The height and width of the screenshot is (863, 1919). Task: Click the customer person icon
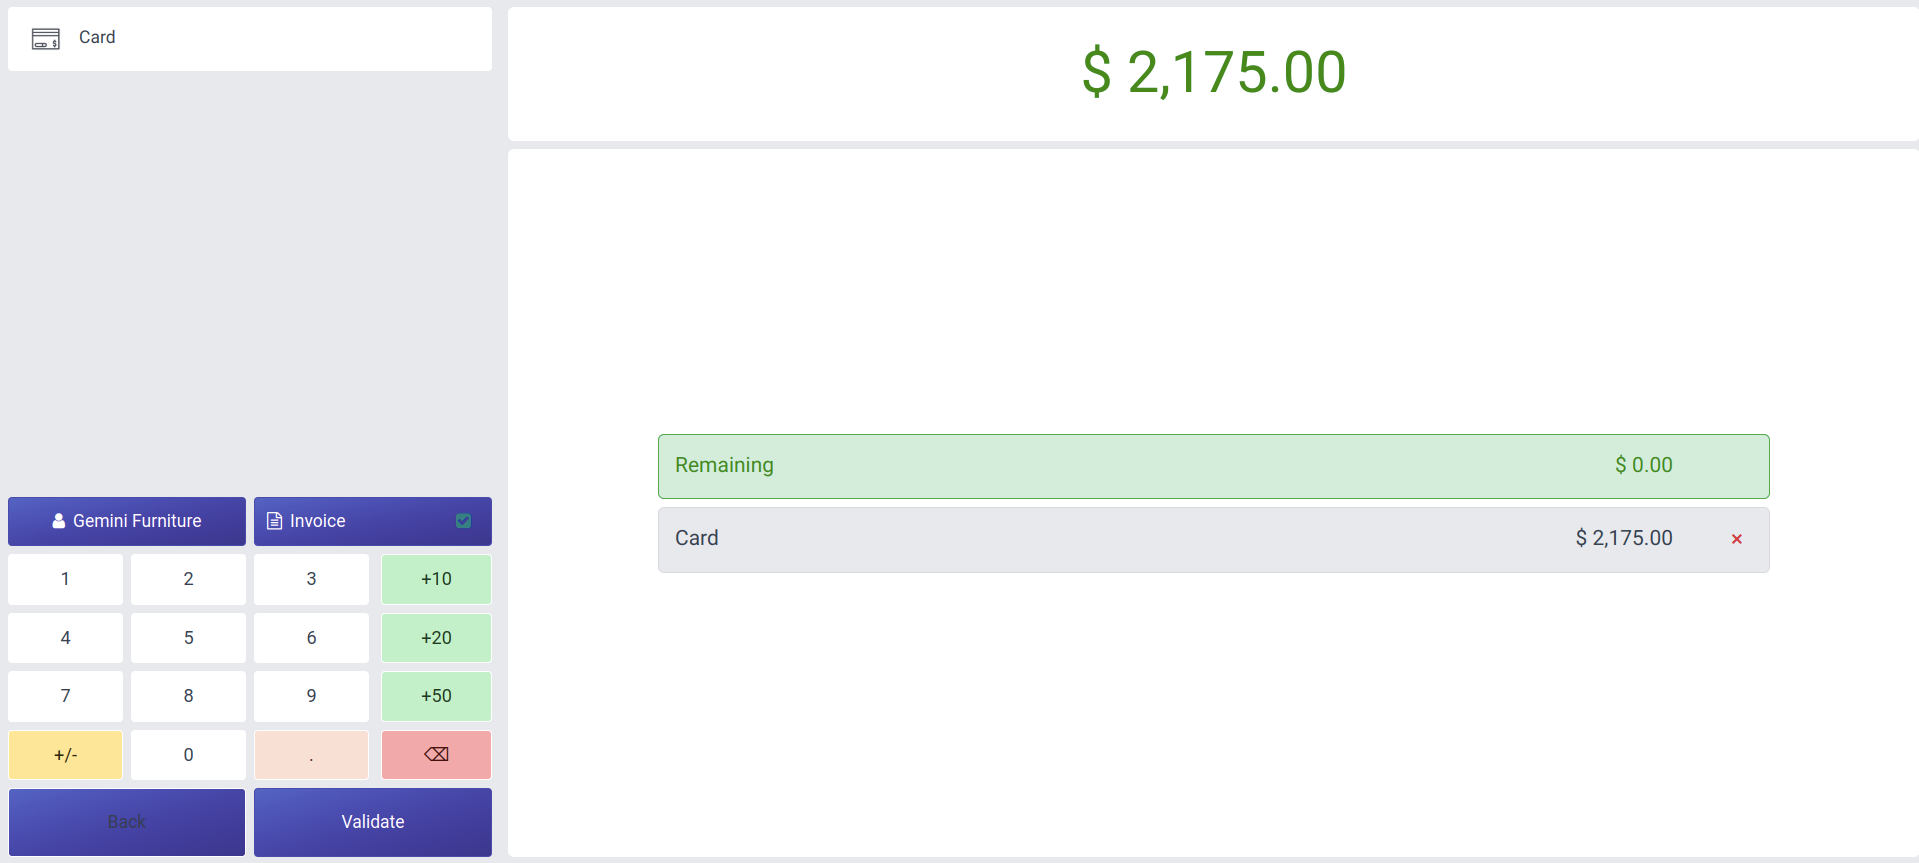pos(59,521)
